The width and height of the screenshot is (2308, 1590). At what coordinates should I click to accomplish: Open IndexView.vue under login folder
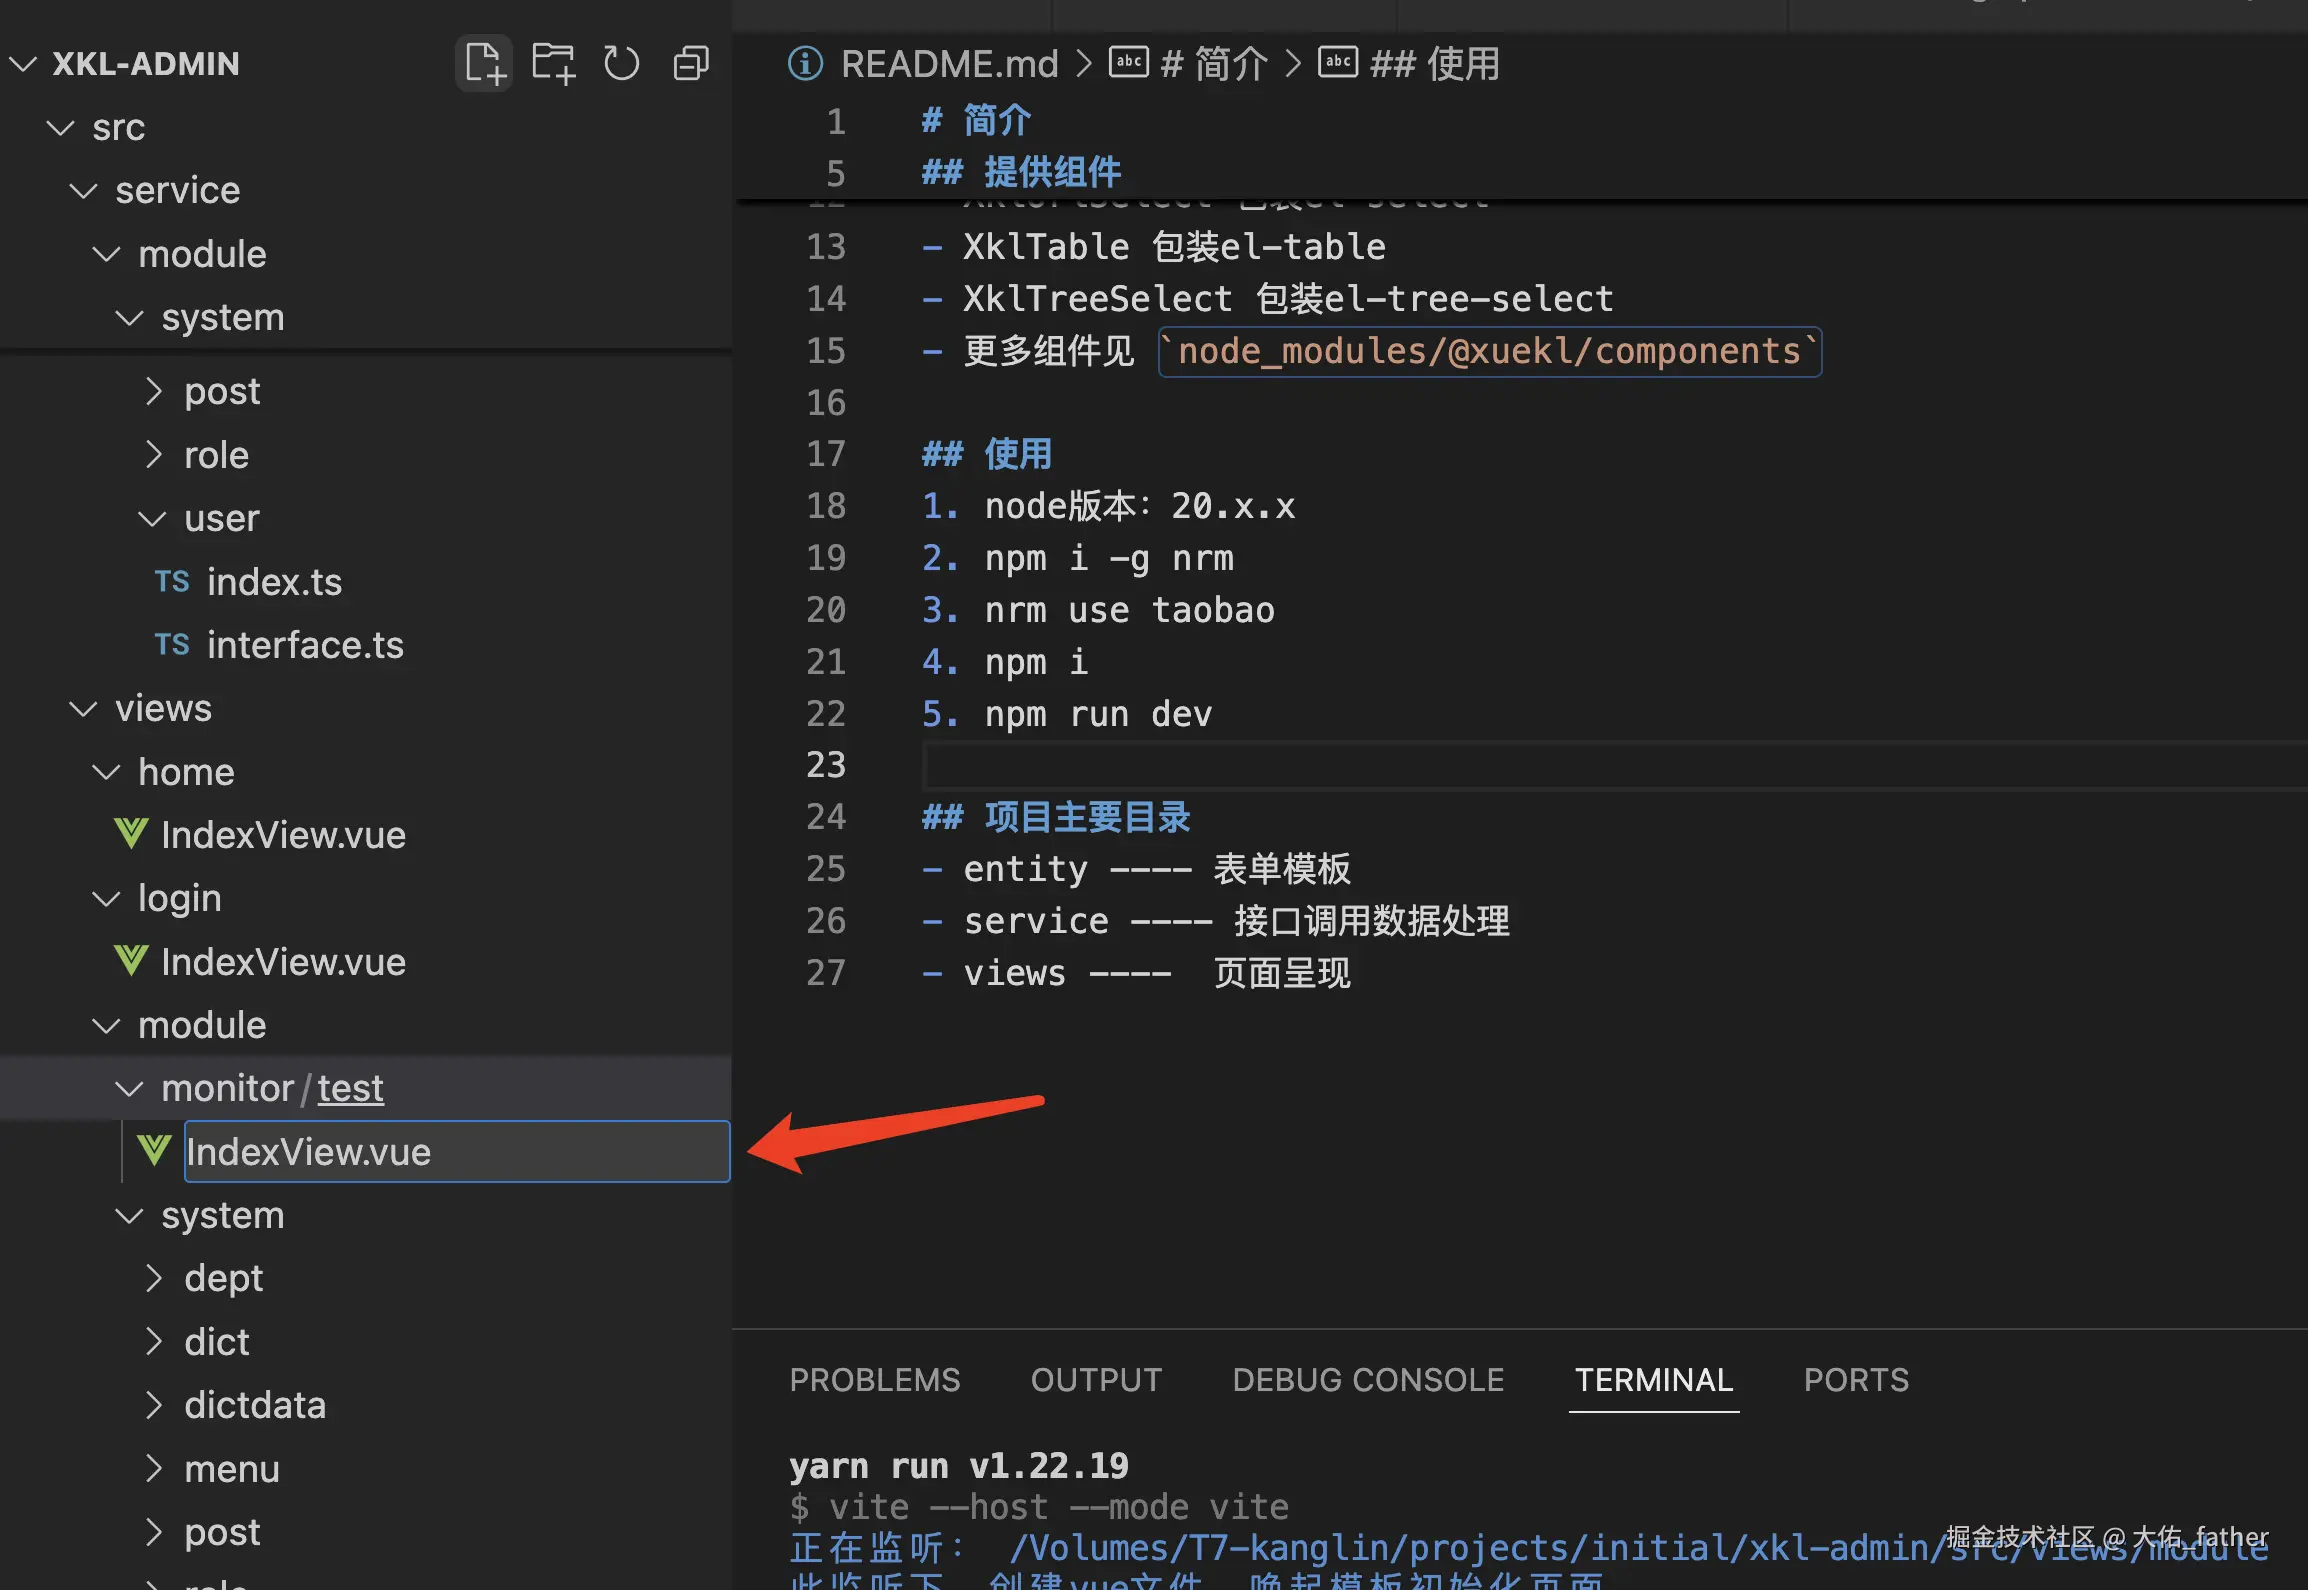(282, 962)
